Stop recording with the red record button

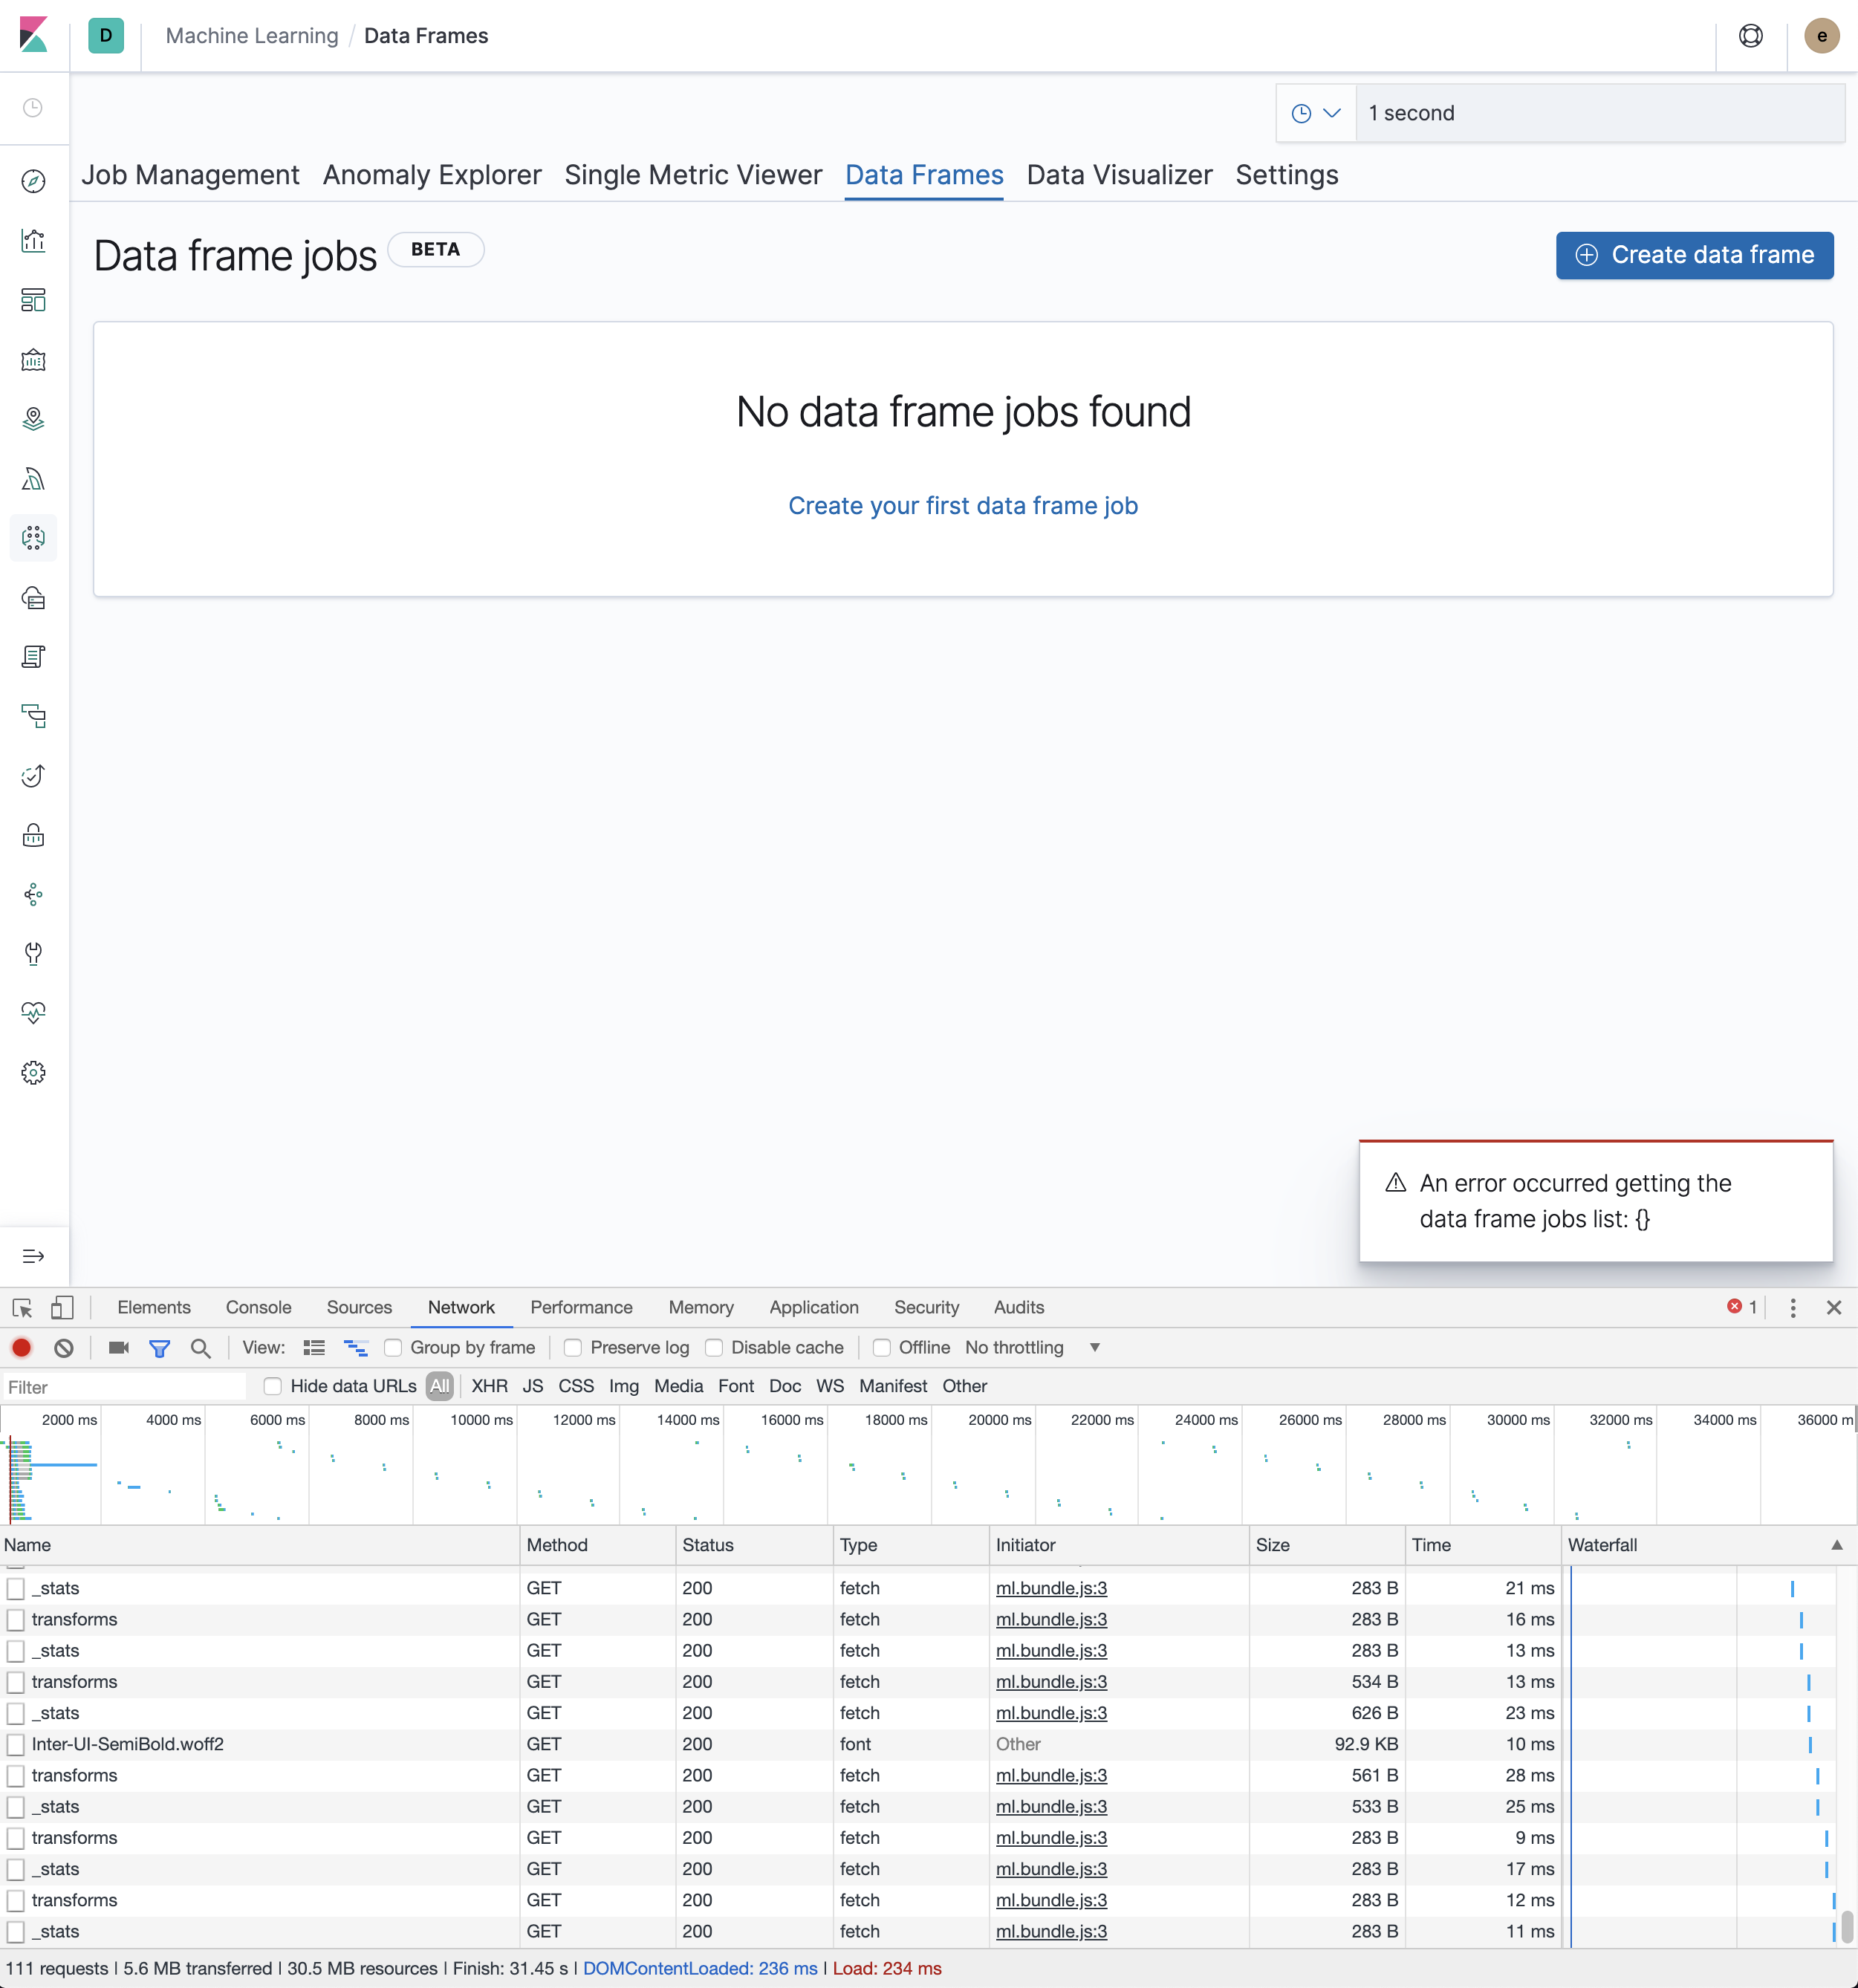[21, 1347]
